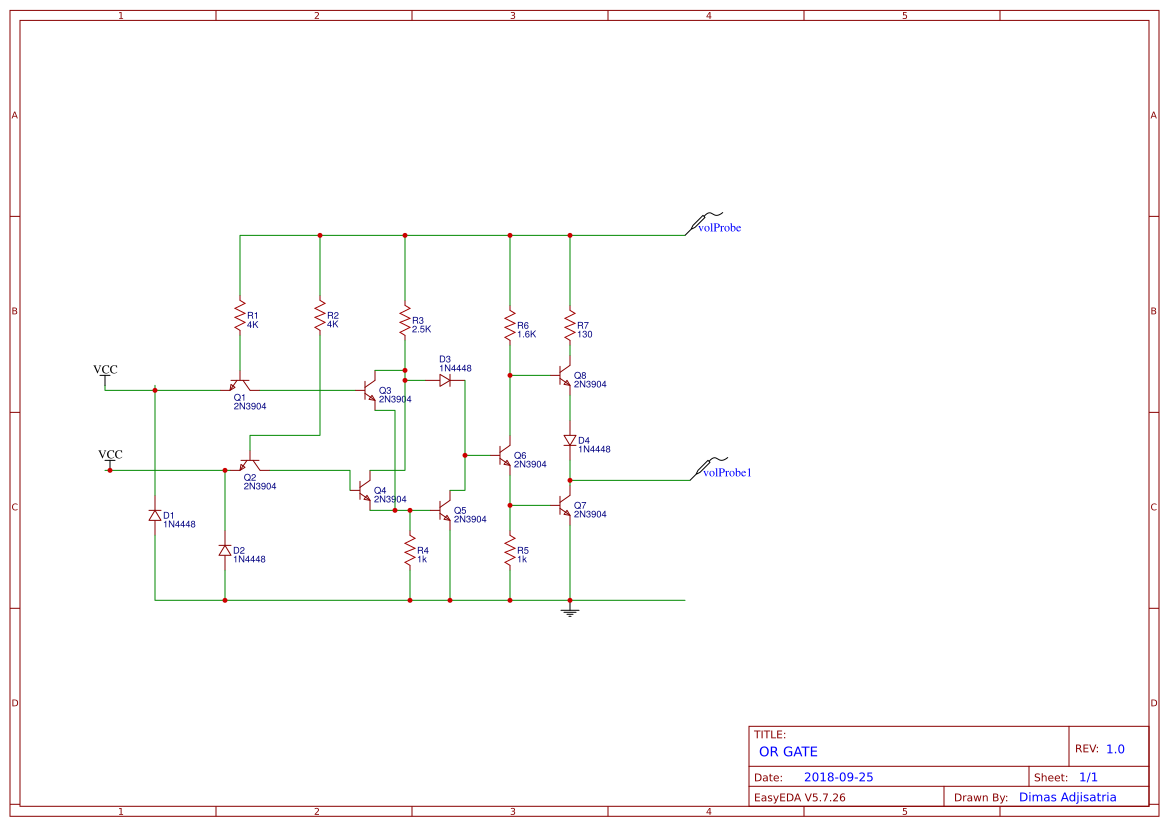
Task: Click the '1N4448' label under D4
Action: [594, 450]
